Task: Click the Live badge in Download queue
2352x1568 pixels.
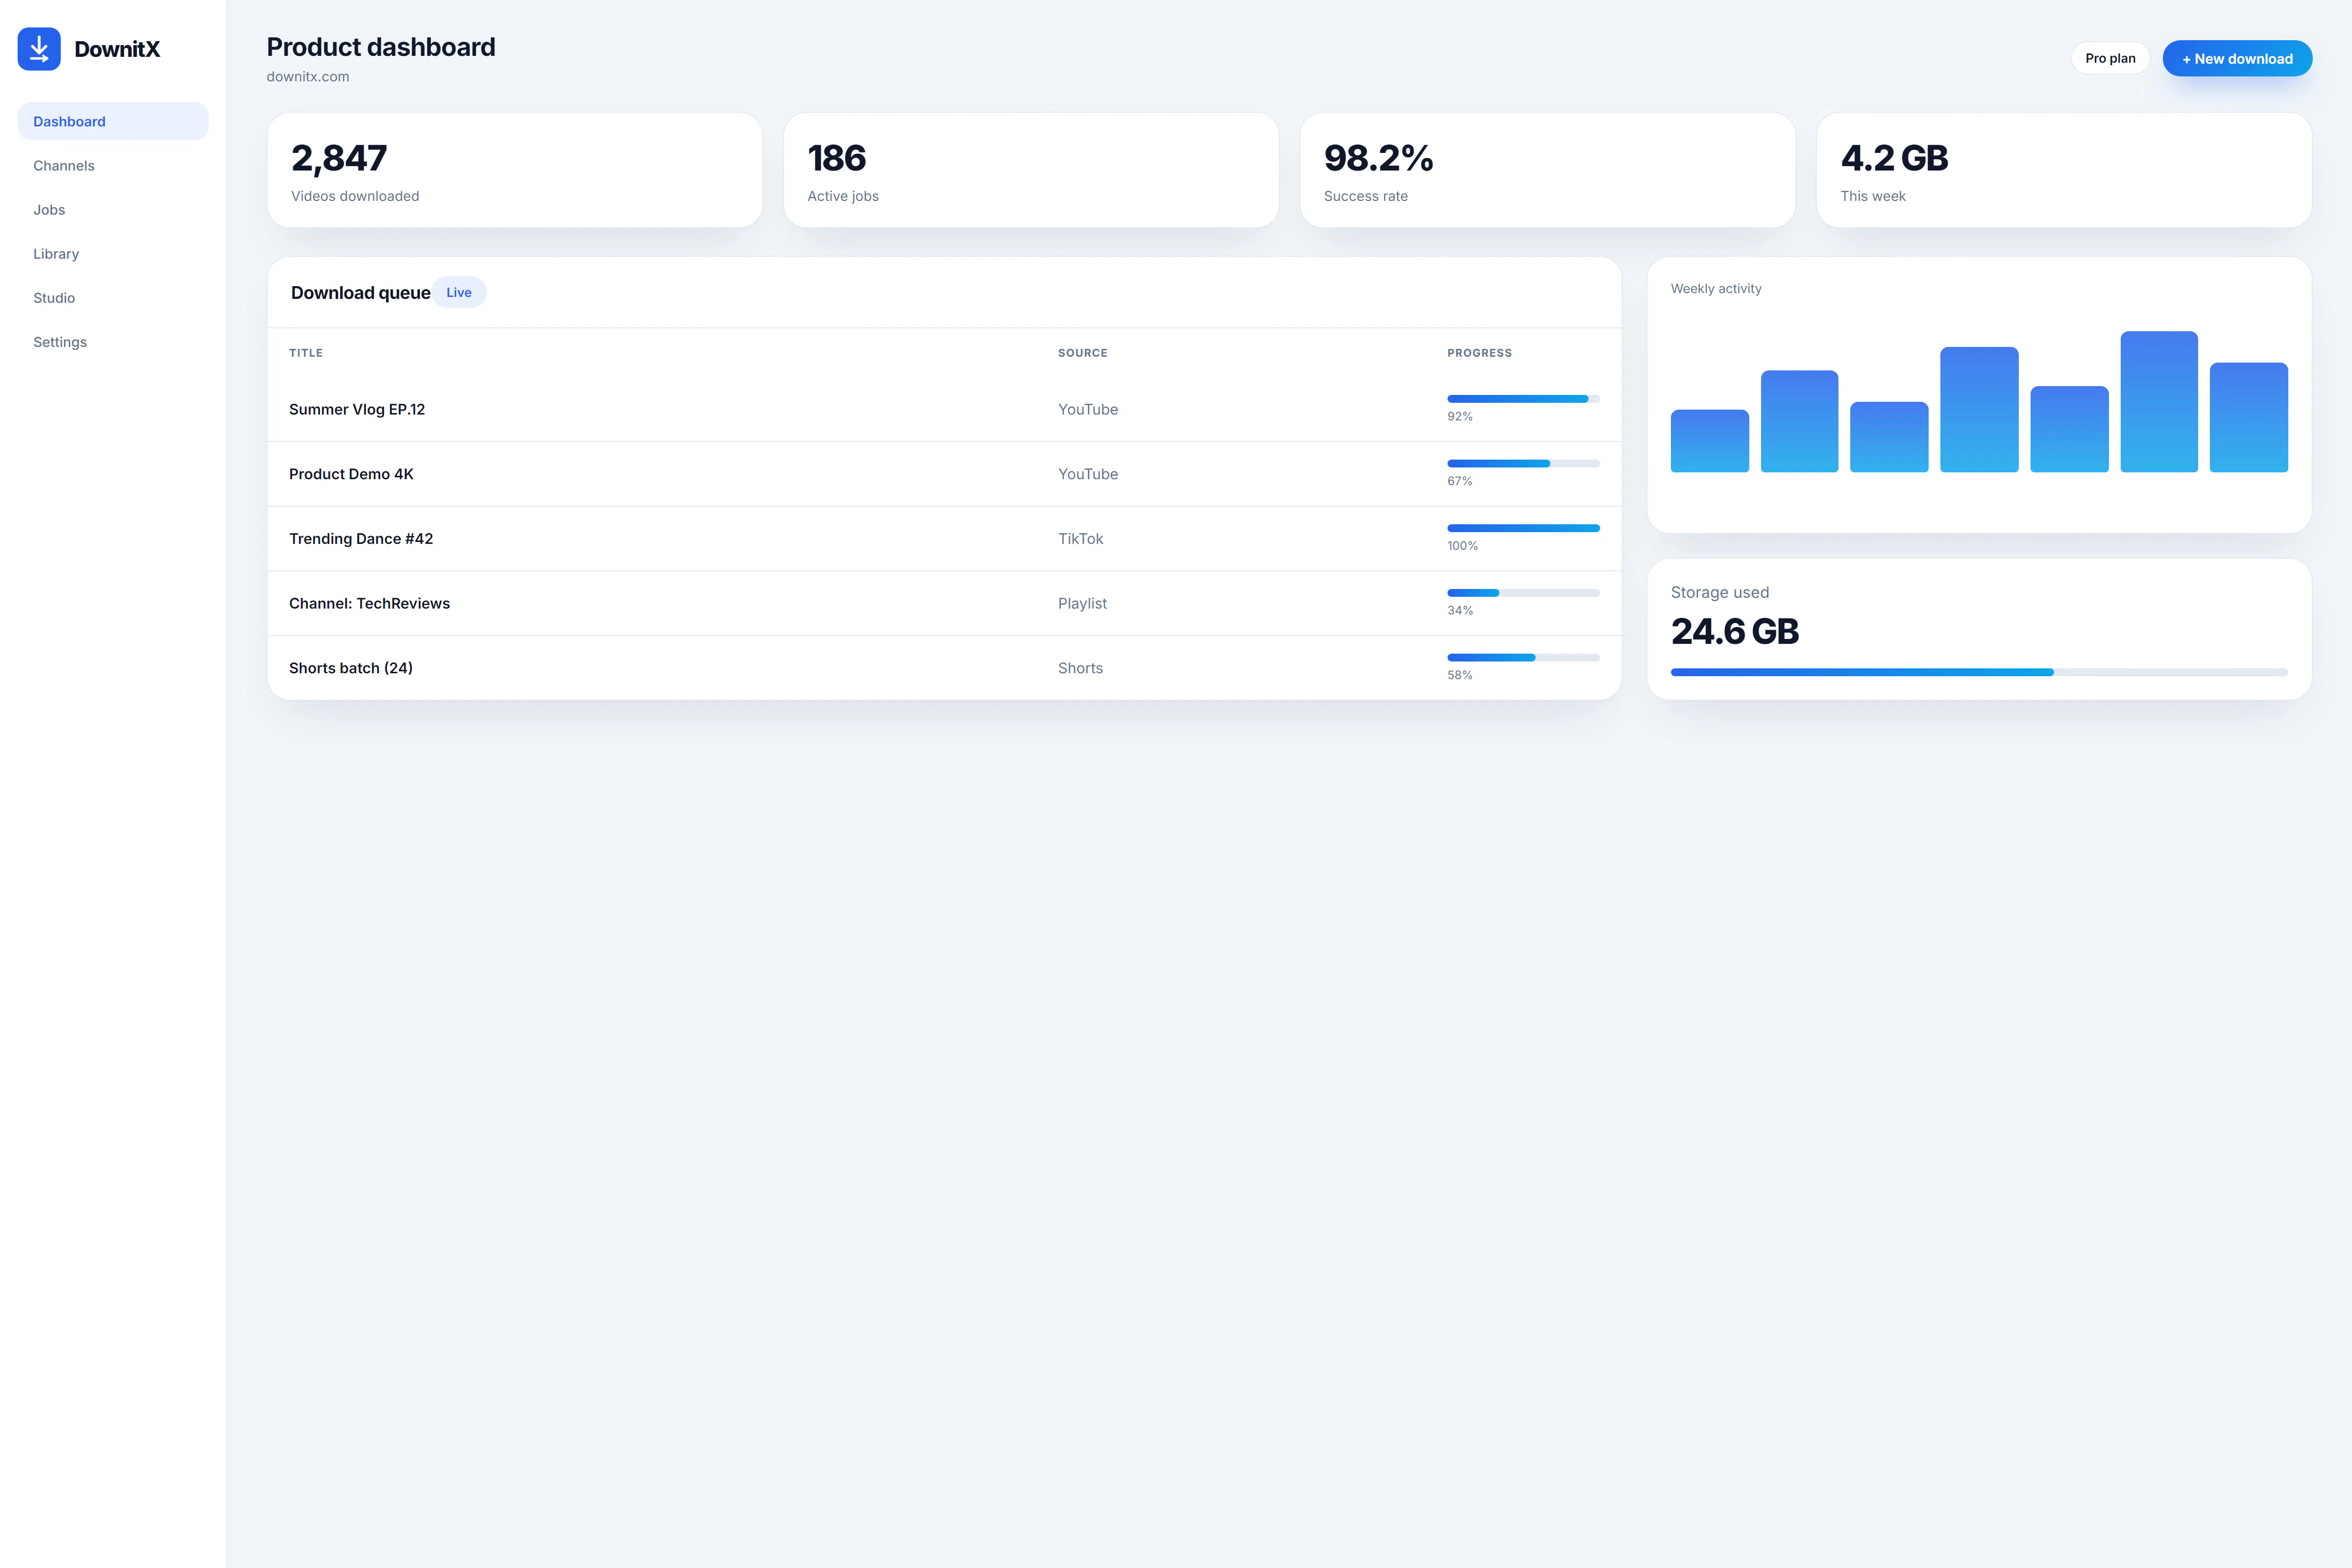Action: pyautogui.click(x=459, y=292)
